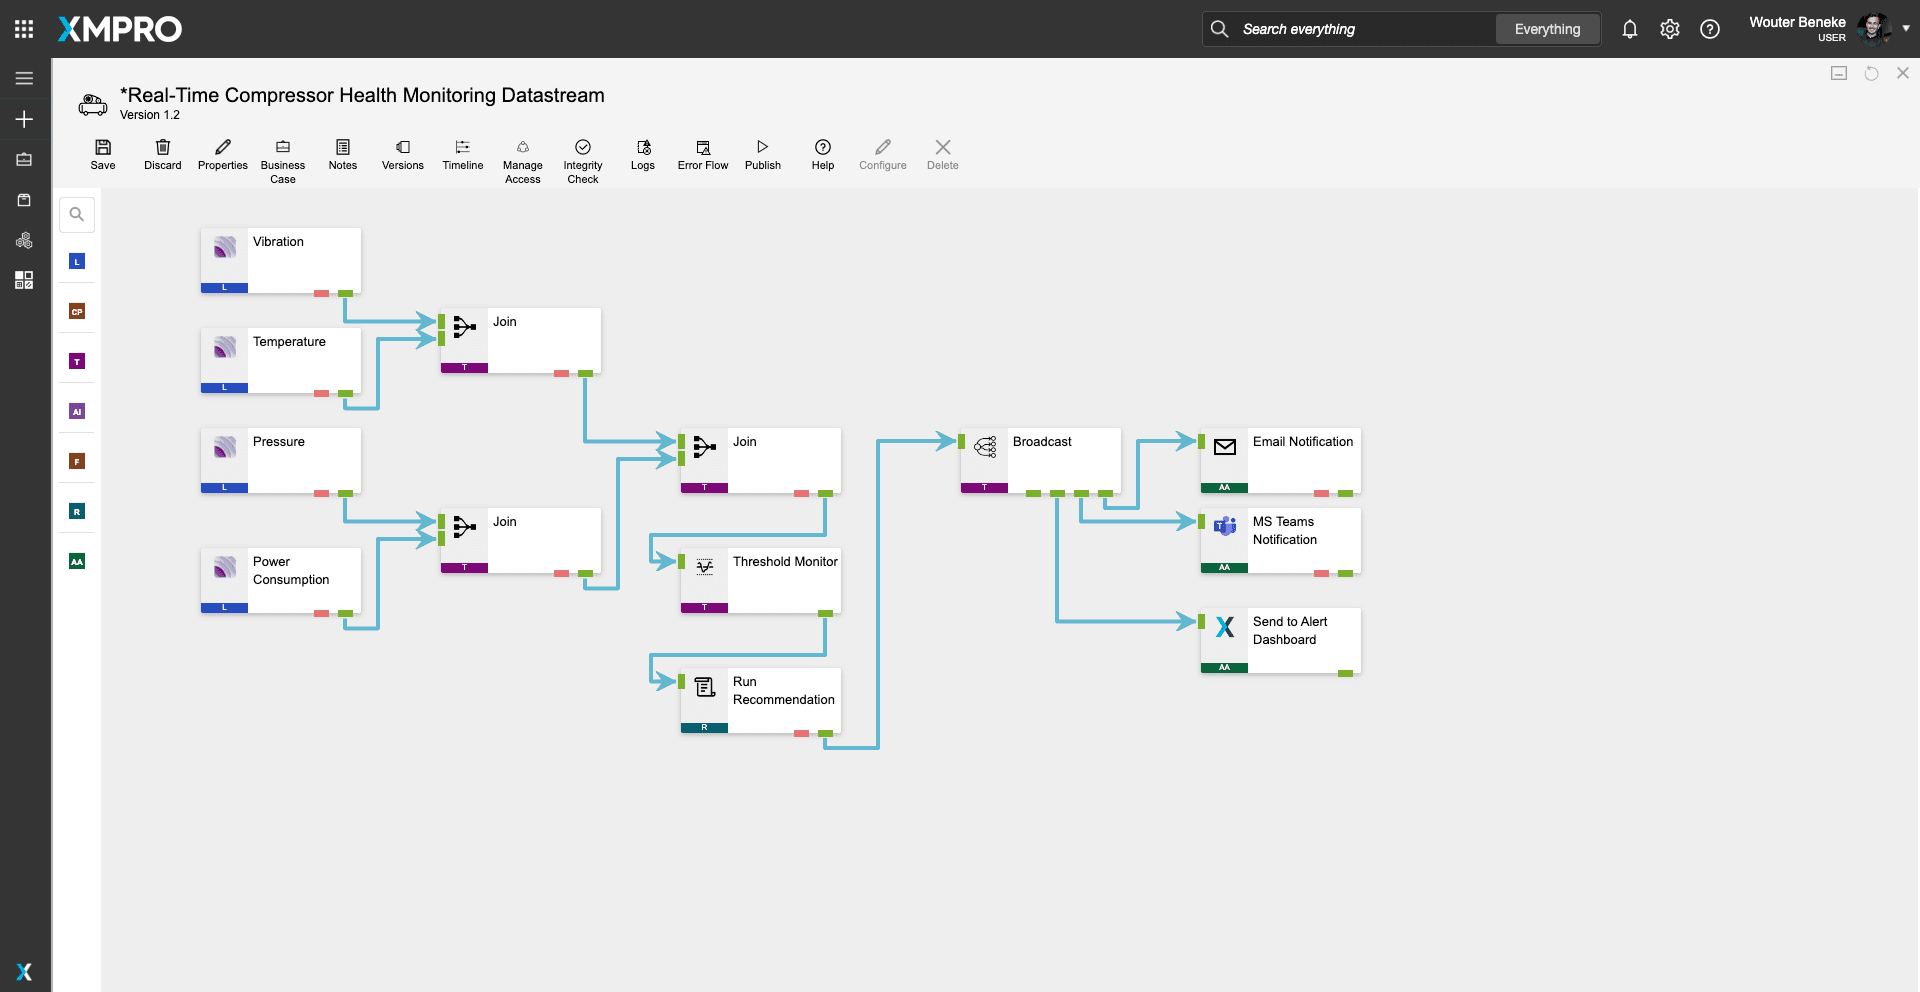
Task: Open the Logs panel
Action: click(x=643, y=154)
